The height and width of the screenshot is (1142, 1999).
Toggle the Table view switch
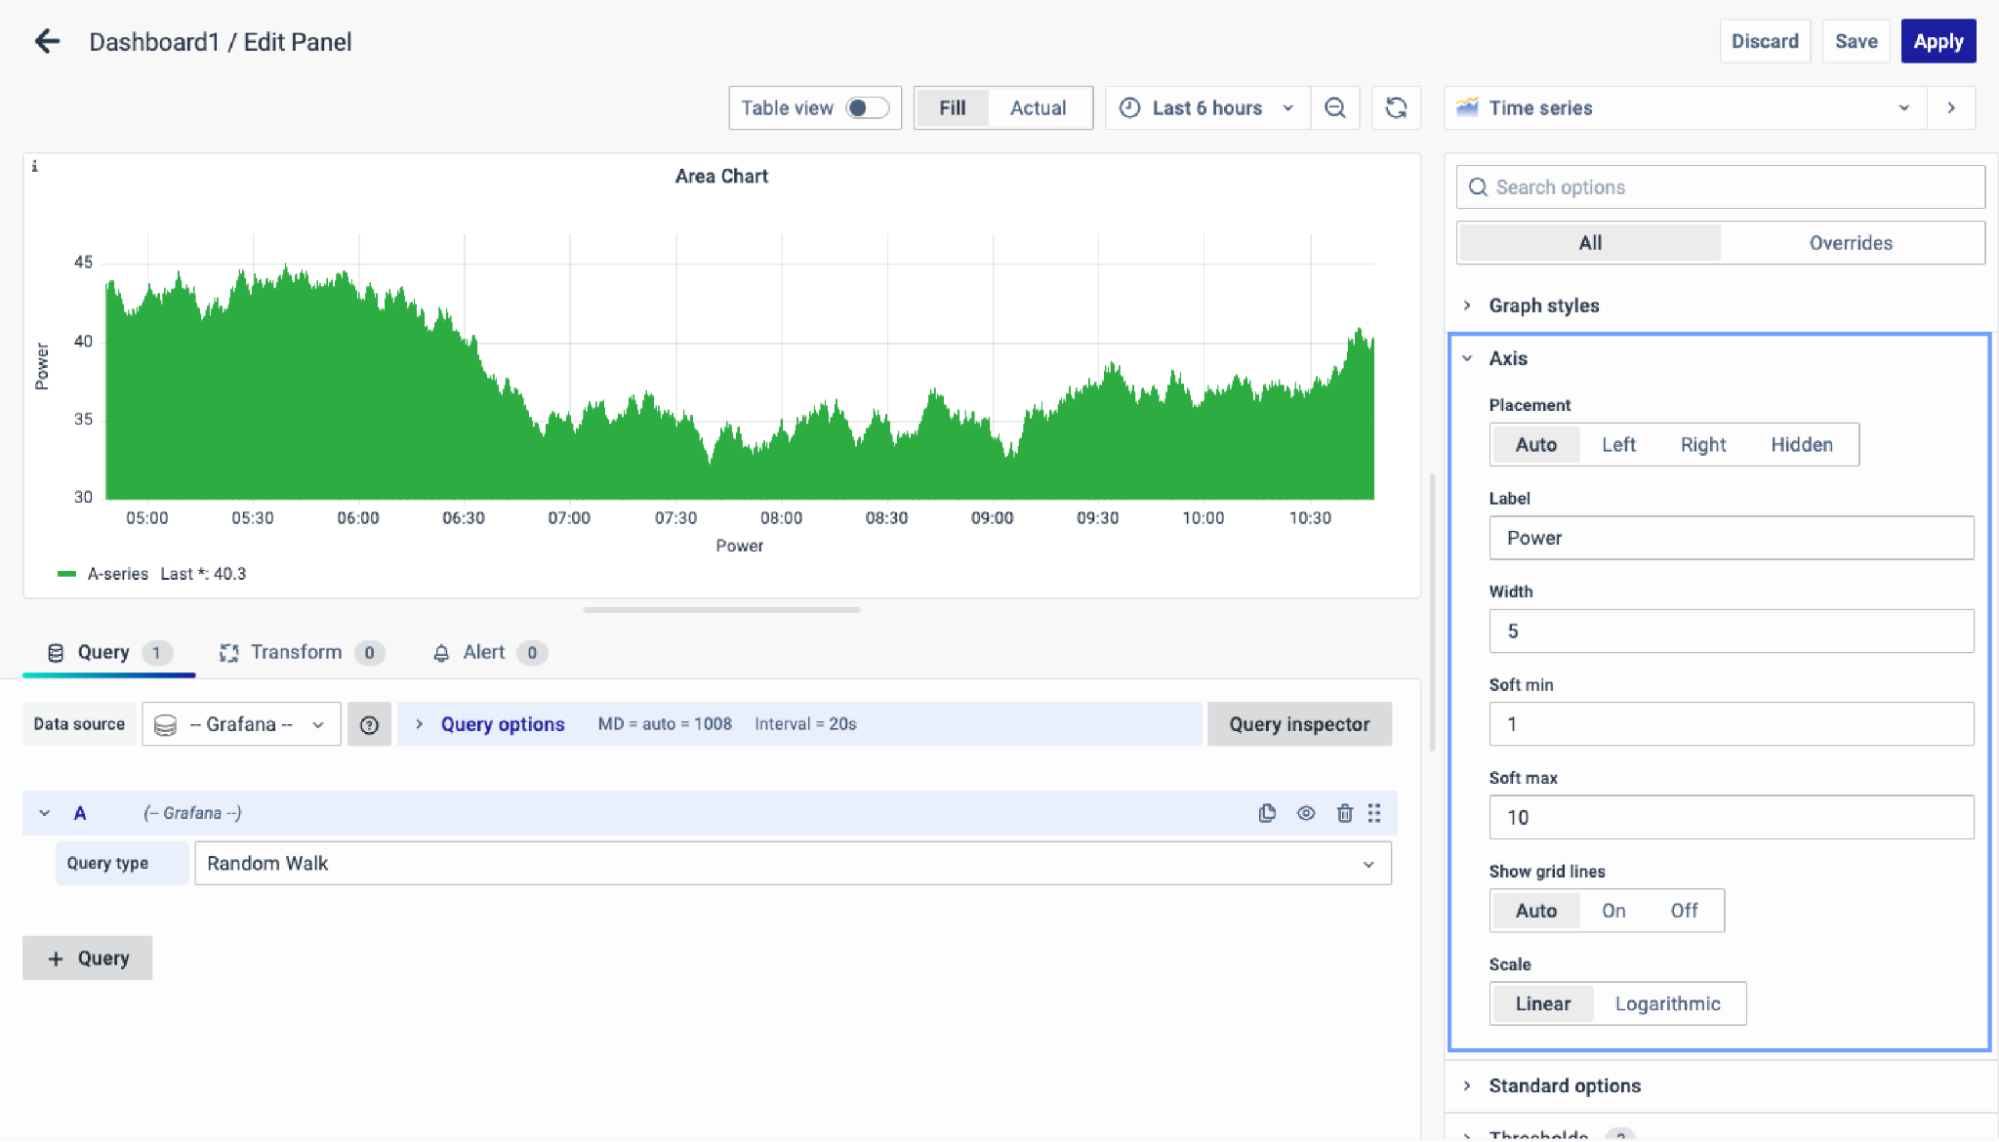tap(866, 108)
